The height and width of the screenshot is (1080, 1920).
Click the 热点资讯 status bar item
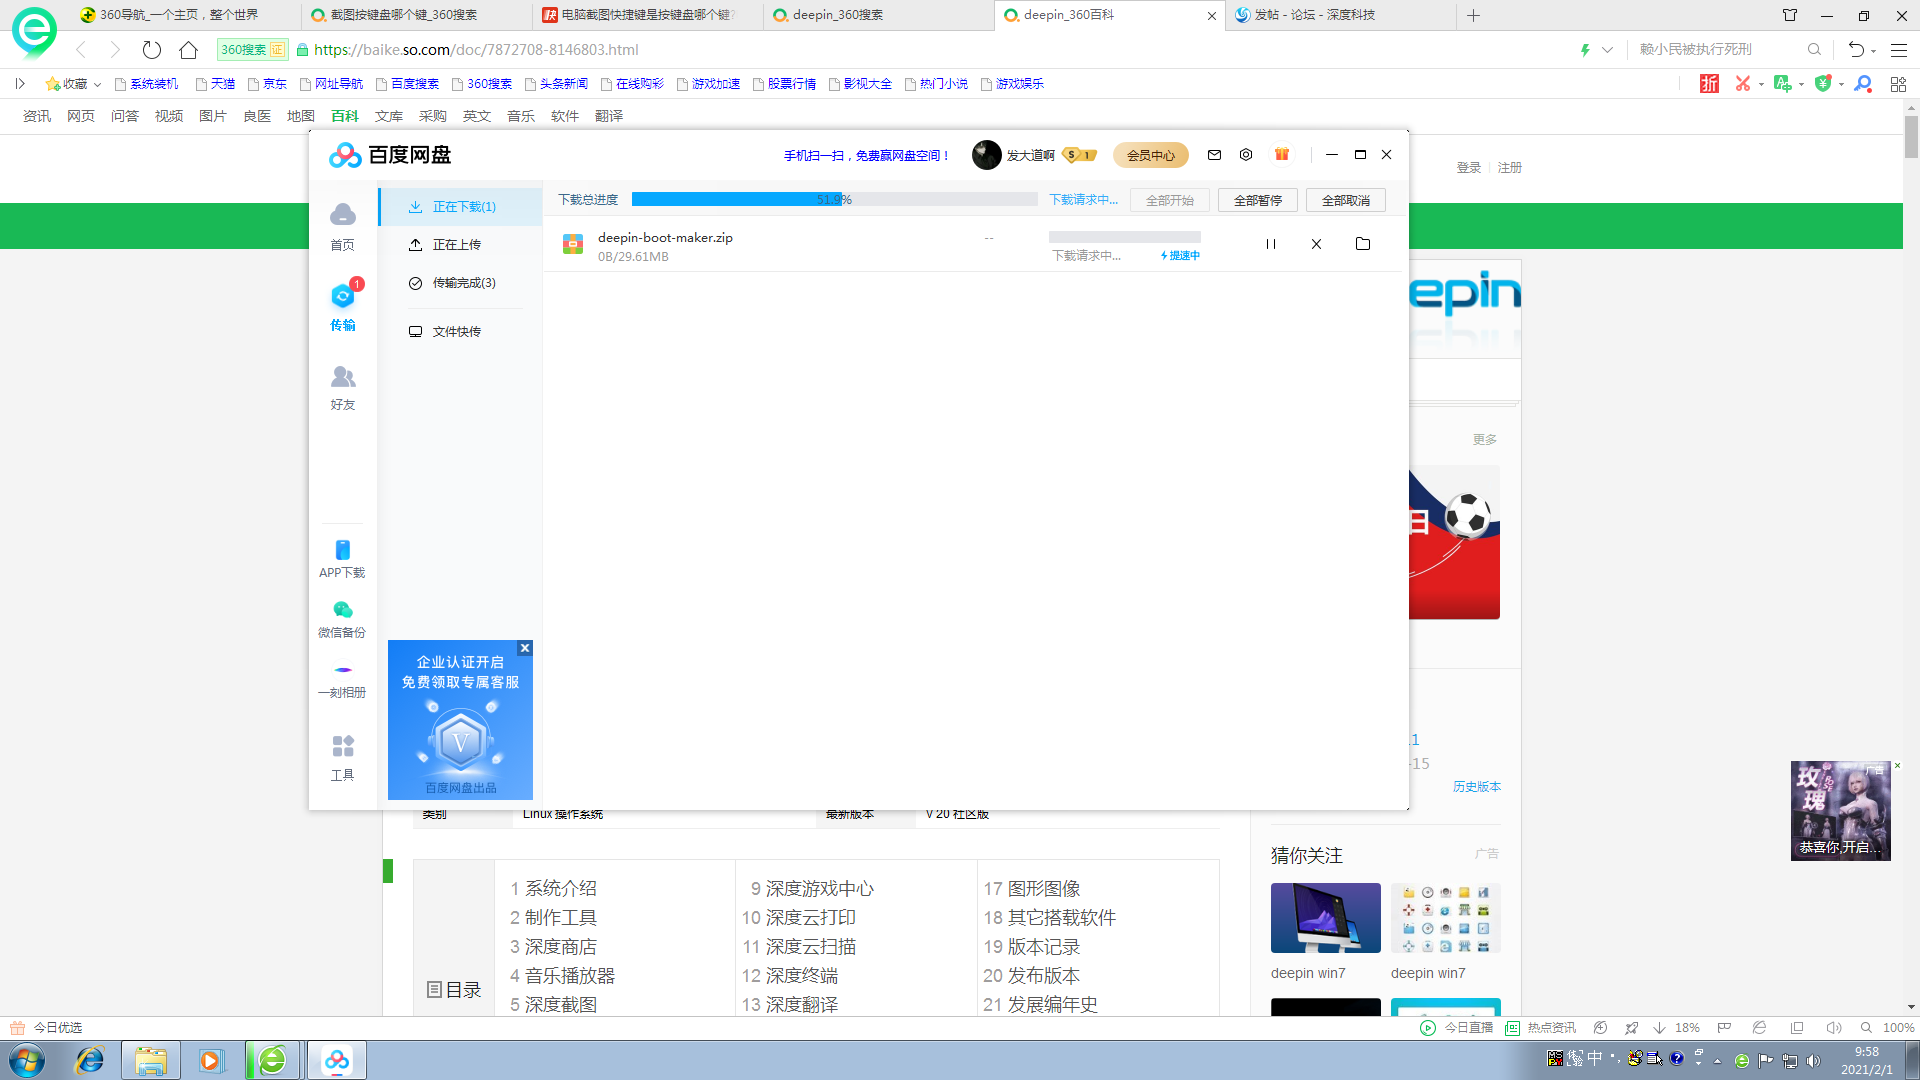(x=1541, y=1028)
